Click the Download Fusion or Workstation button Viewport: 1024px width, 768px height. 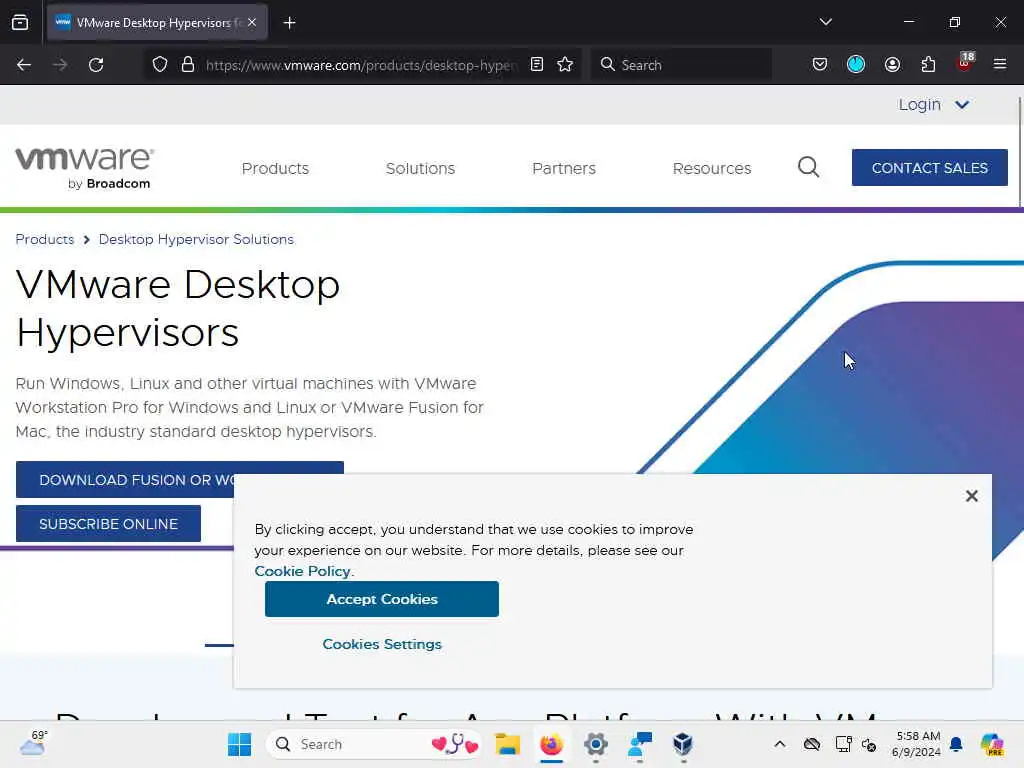pos(125,480)
